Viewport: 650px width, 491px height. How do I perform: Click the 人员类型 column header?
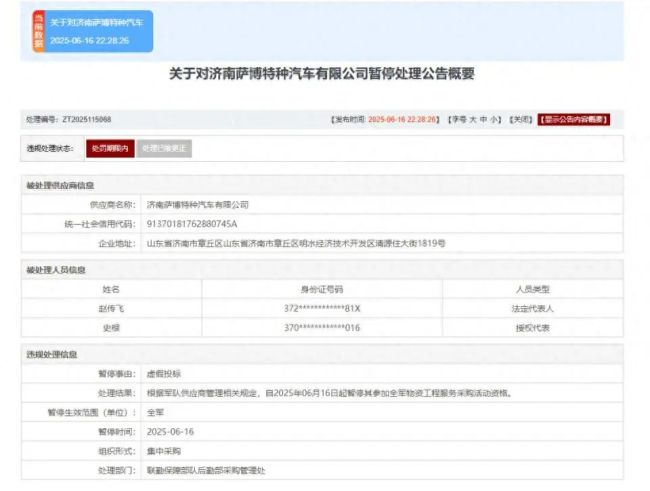click(533, 289)
